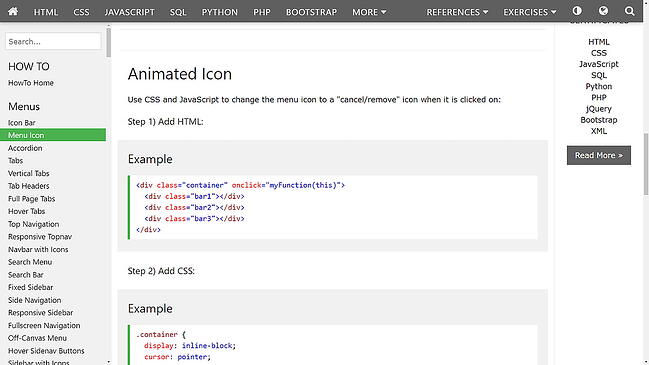Go to Hover Tabs in sidebar

(x=26, y=211)
